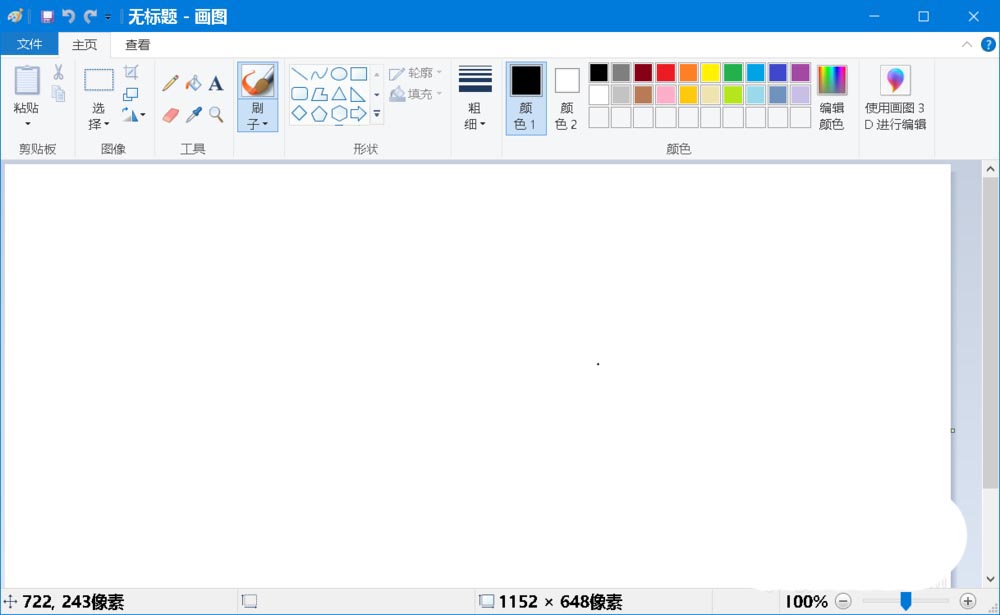Open the File (文件) menu
Viewport: 1000px width, 615px height.
point(29,44)
